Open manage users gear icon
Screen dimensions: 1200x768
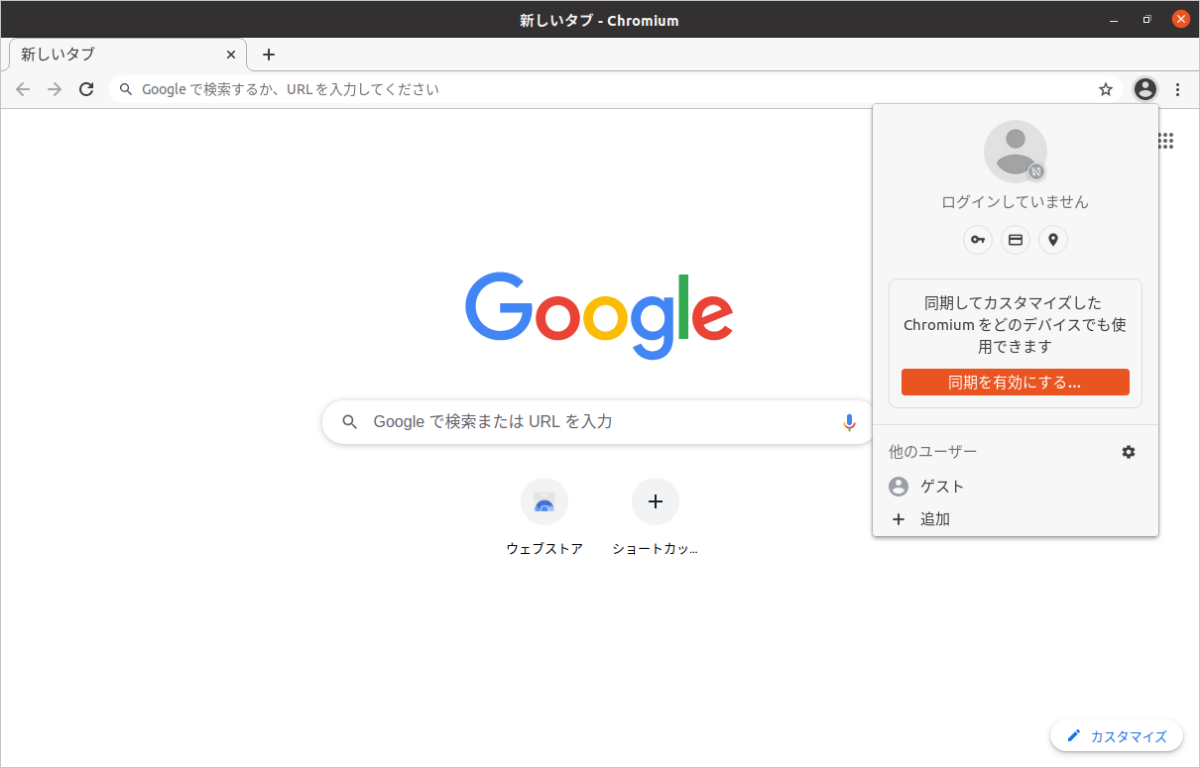1129,452
